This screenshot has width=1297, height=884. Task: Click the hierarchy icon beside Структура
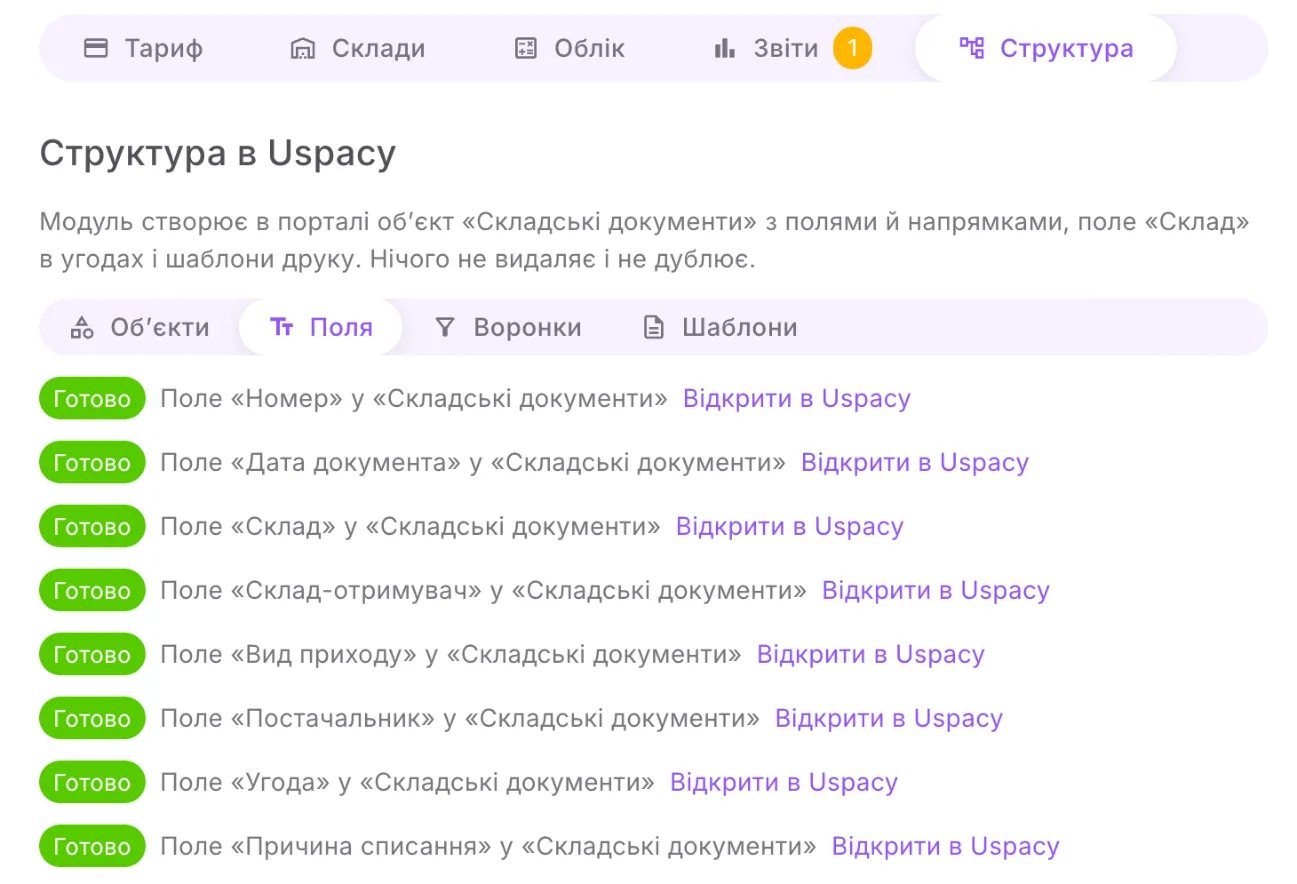(x=972, y=48)
